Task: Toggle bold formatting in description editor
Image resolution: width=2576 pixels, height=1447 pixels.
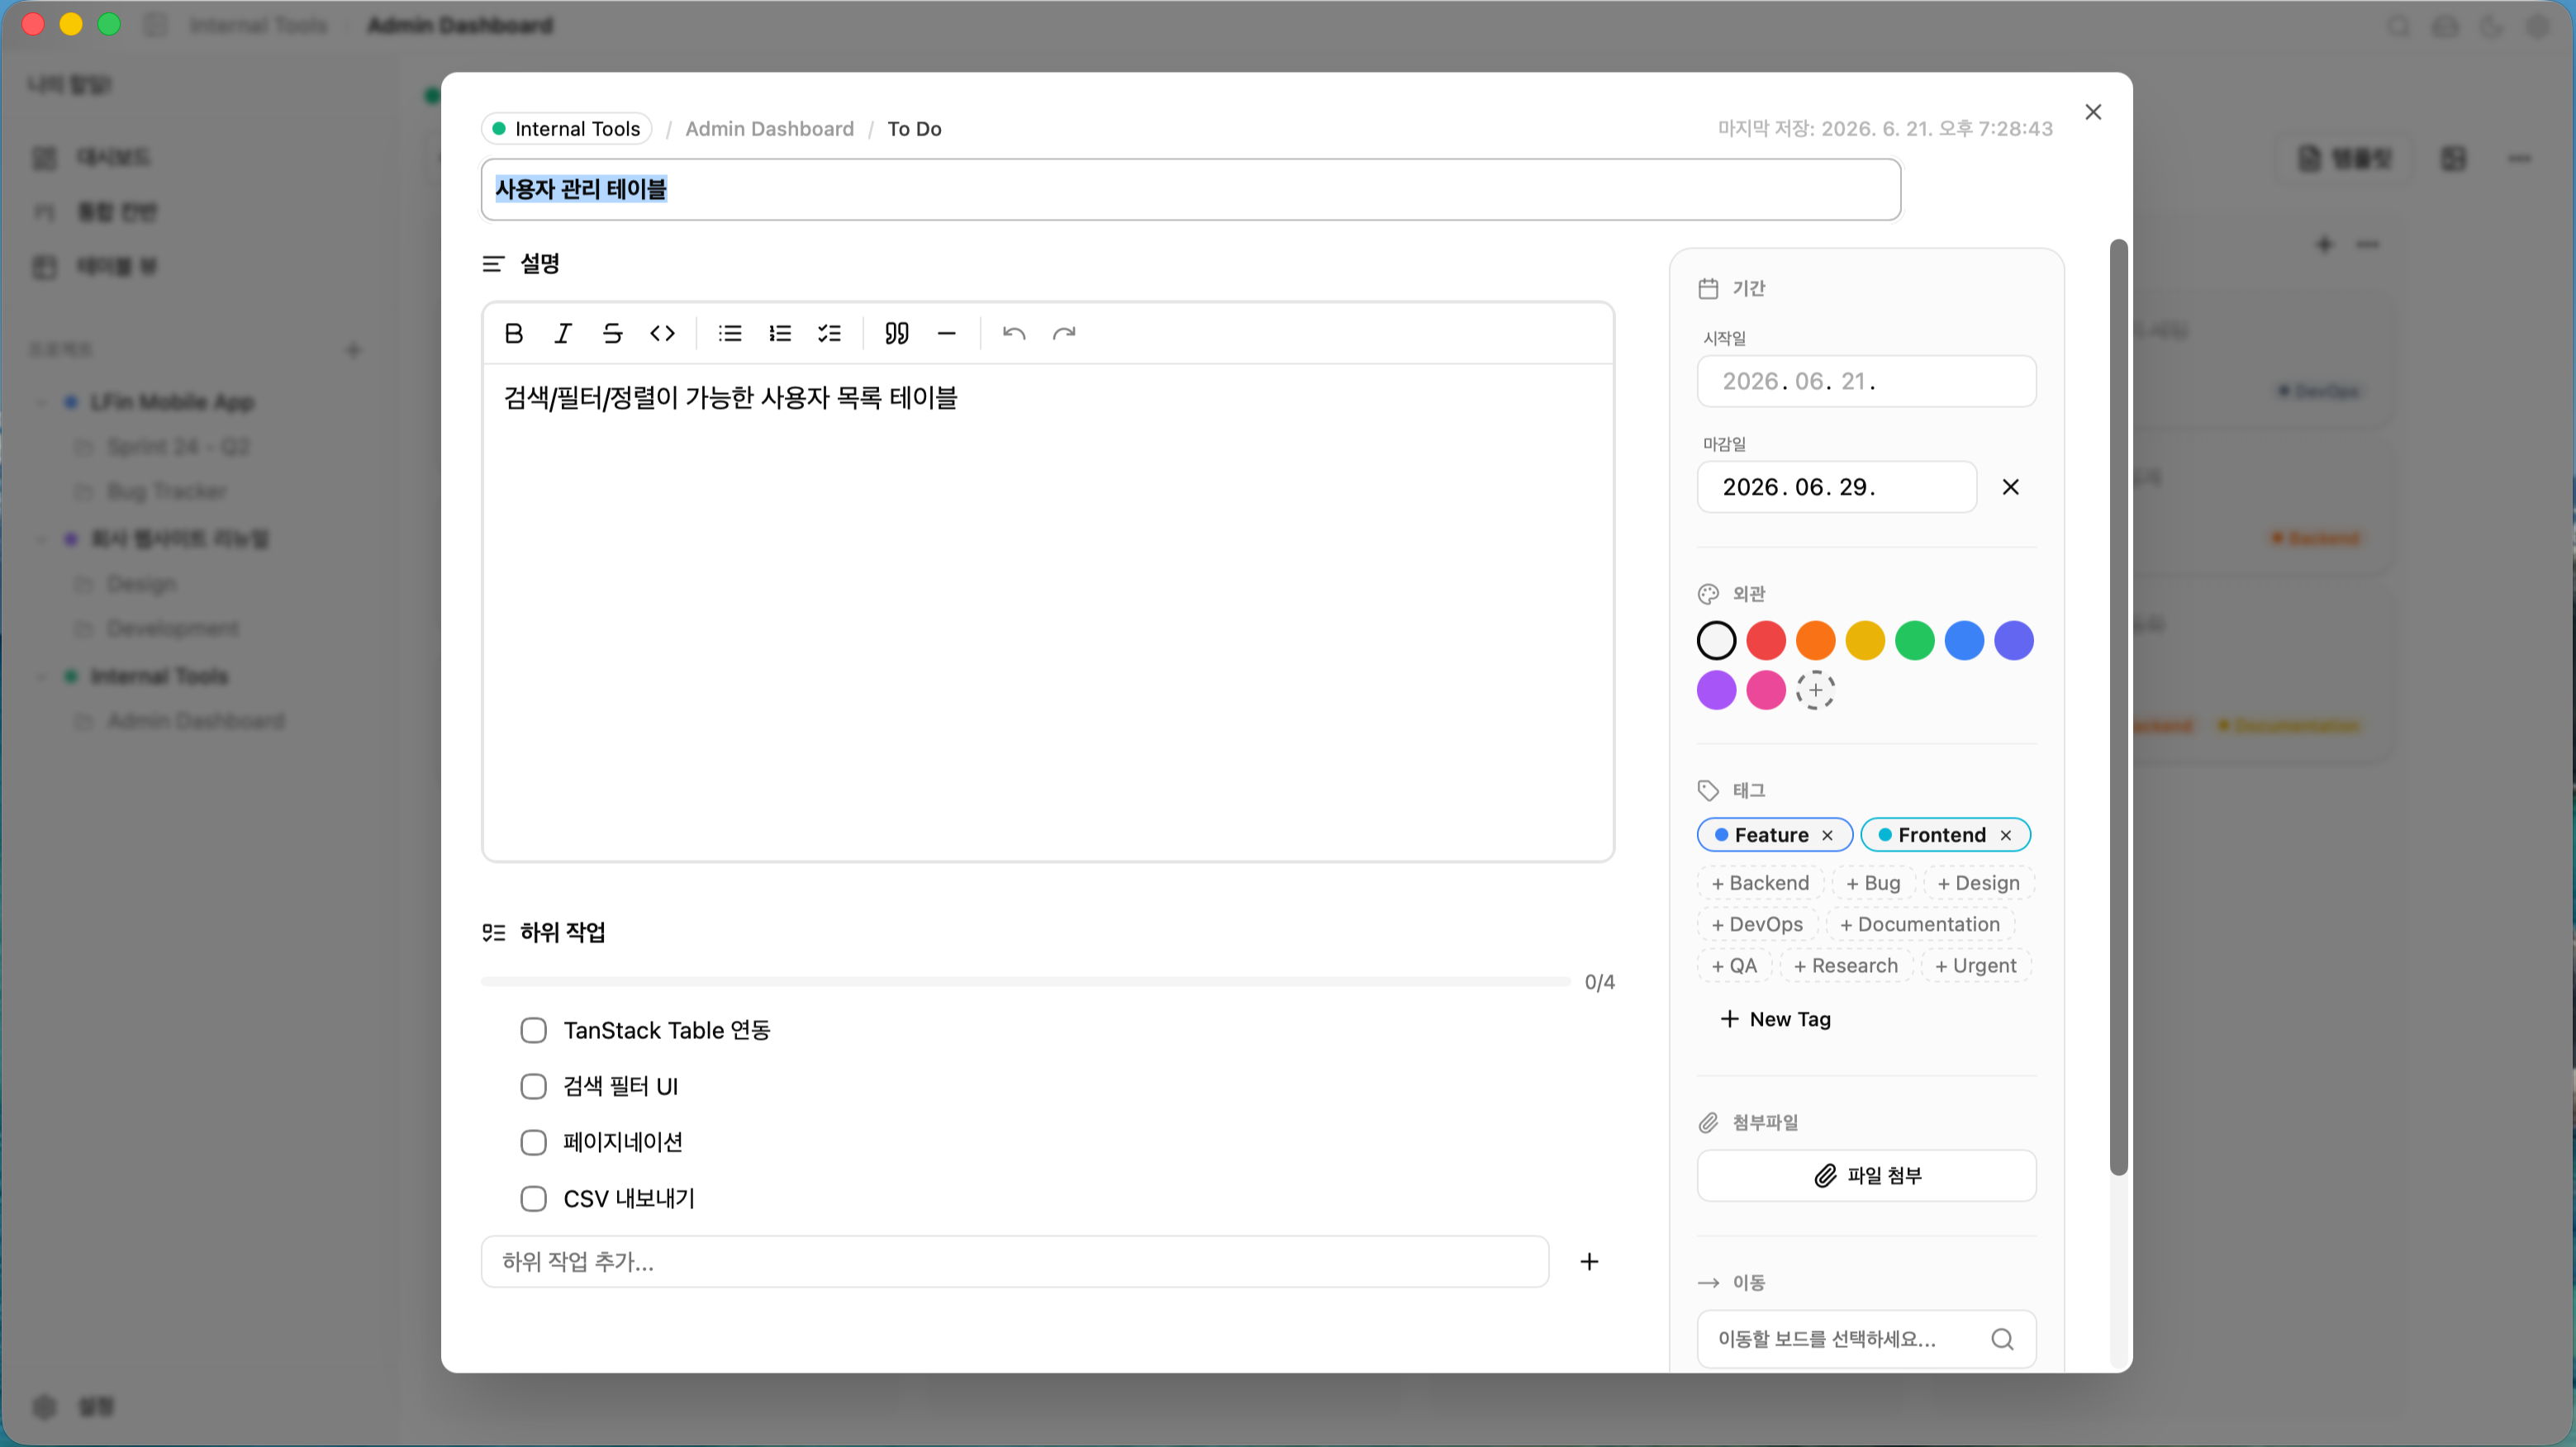Action: 514,333
